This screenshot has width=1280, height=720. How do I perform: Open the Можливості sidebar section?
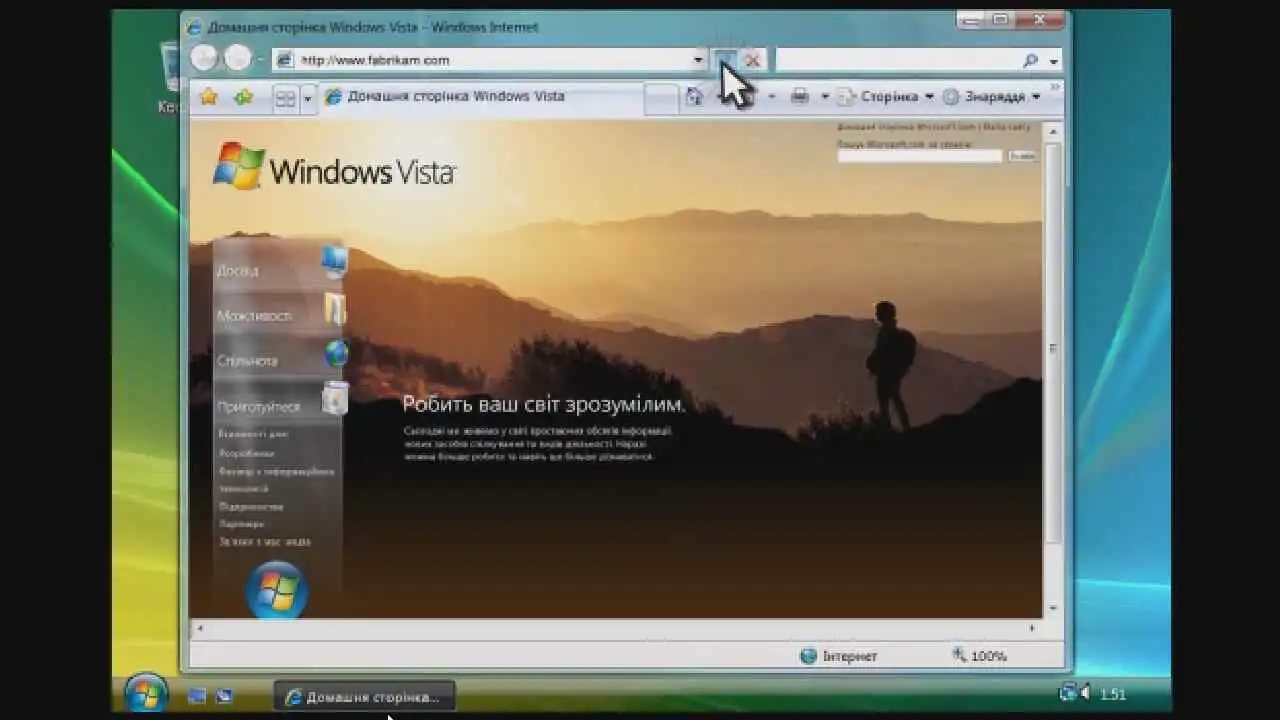pyautogui.click(x=255, y=316)
